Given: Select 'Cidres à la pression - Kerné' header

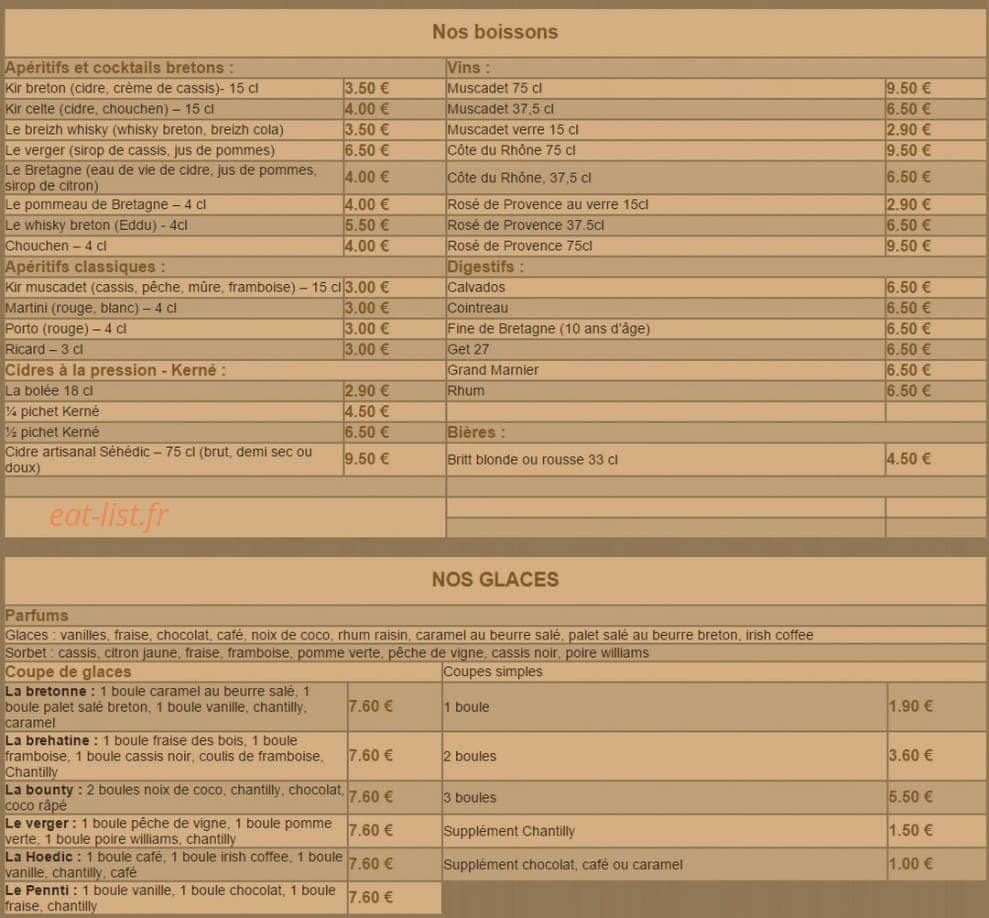Looking at the screenshot, I should [115, 370].
